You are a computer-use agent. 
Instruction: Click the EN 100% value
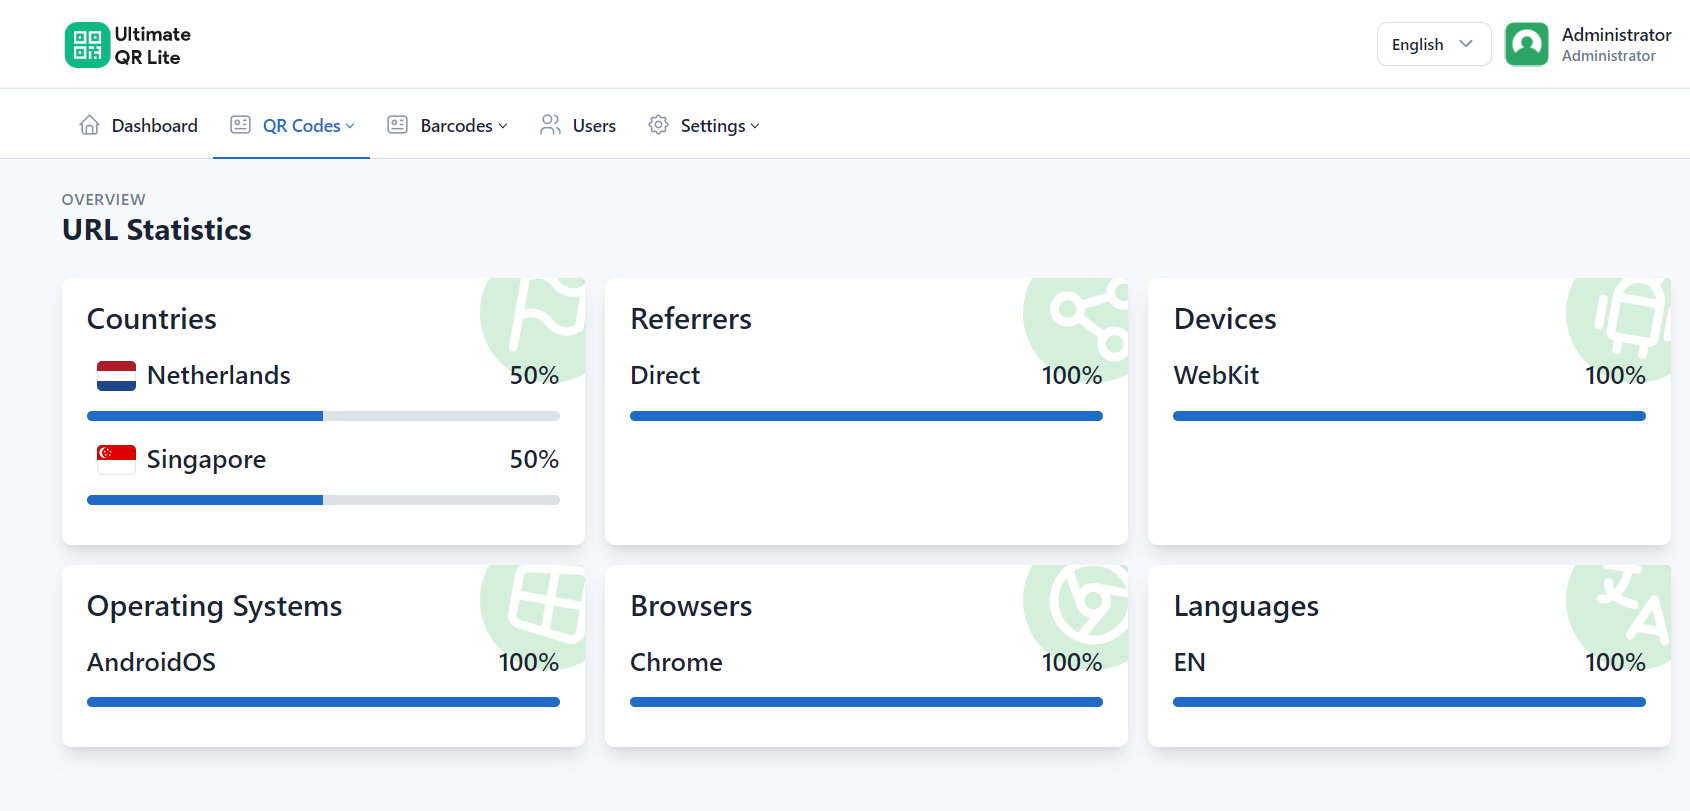pyautogui.click(x=1615, y=662)
